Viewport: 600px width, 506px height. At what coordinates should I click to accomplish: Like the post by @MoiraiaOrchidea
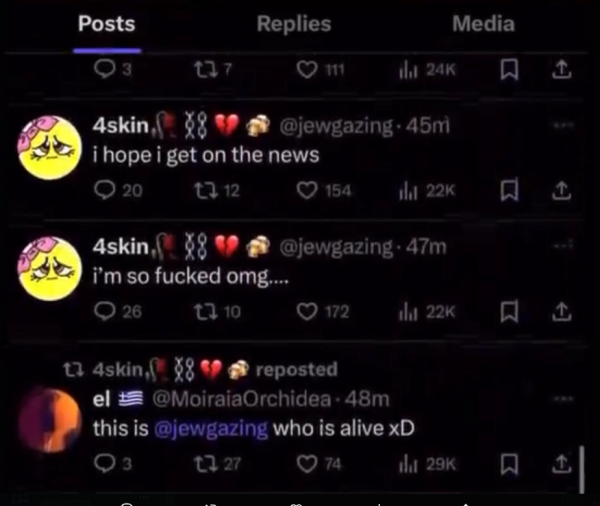[307, 464]
